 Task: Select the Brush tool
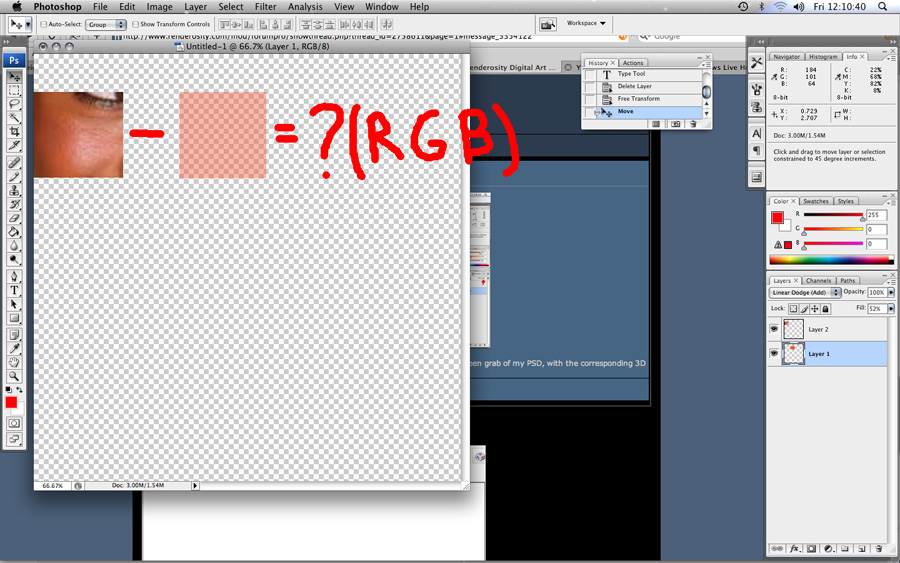click(x=14, y=177)
